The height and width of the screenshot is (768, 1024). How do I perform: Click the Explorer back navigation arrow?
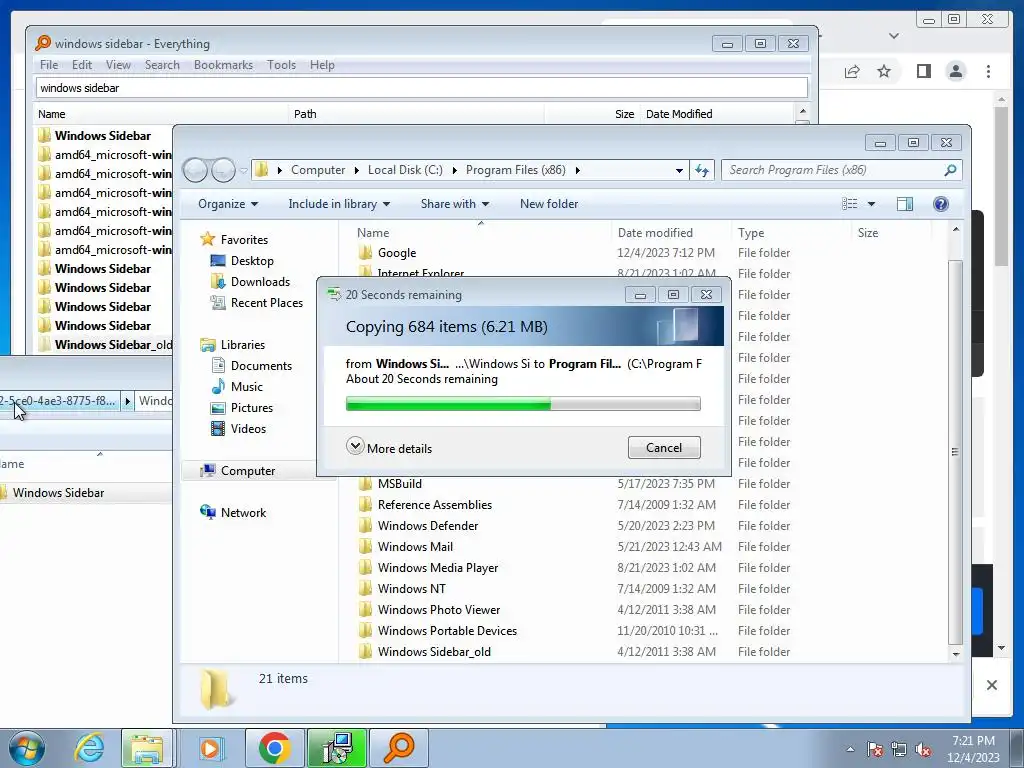(x=195, y=170)
